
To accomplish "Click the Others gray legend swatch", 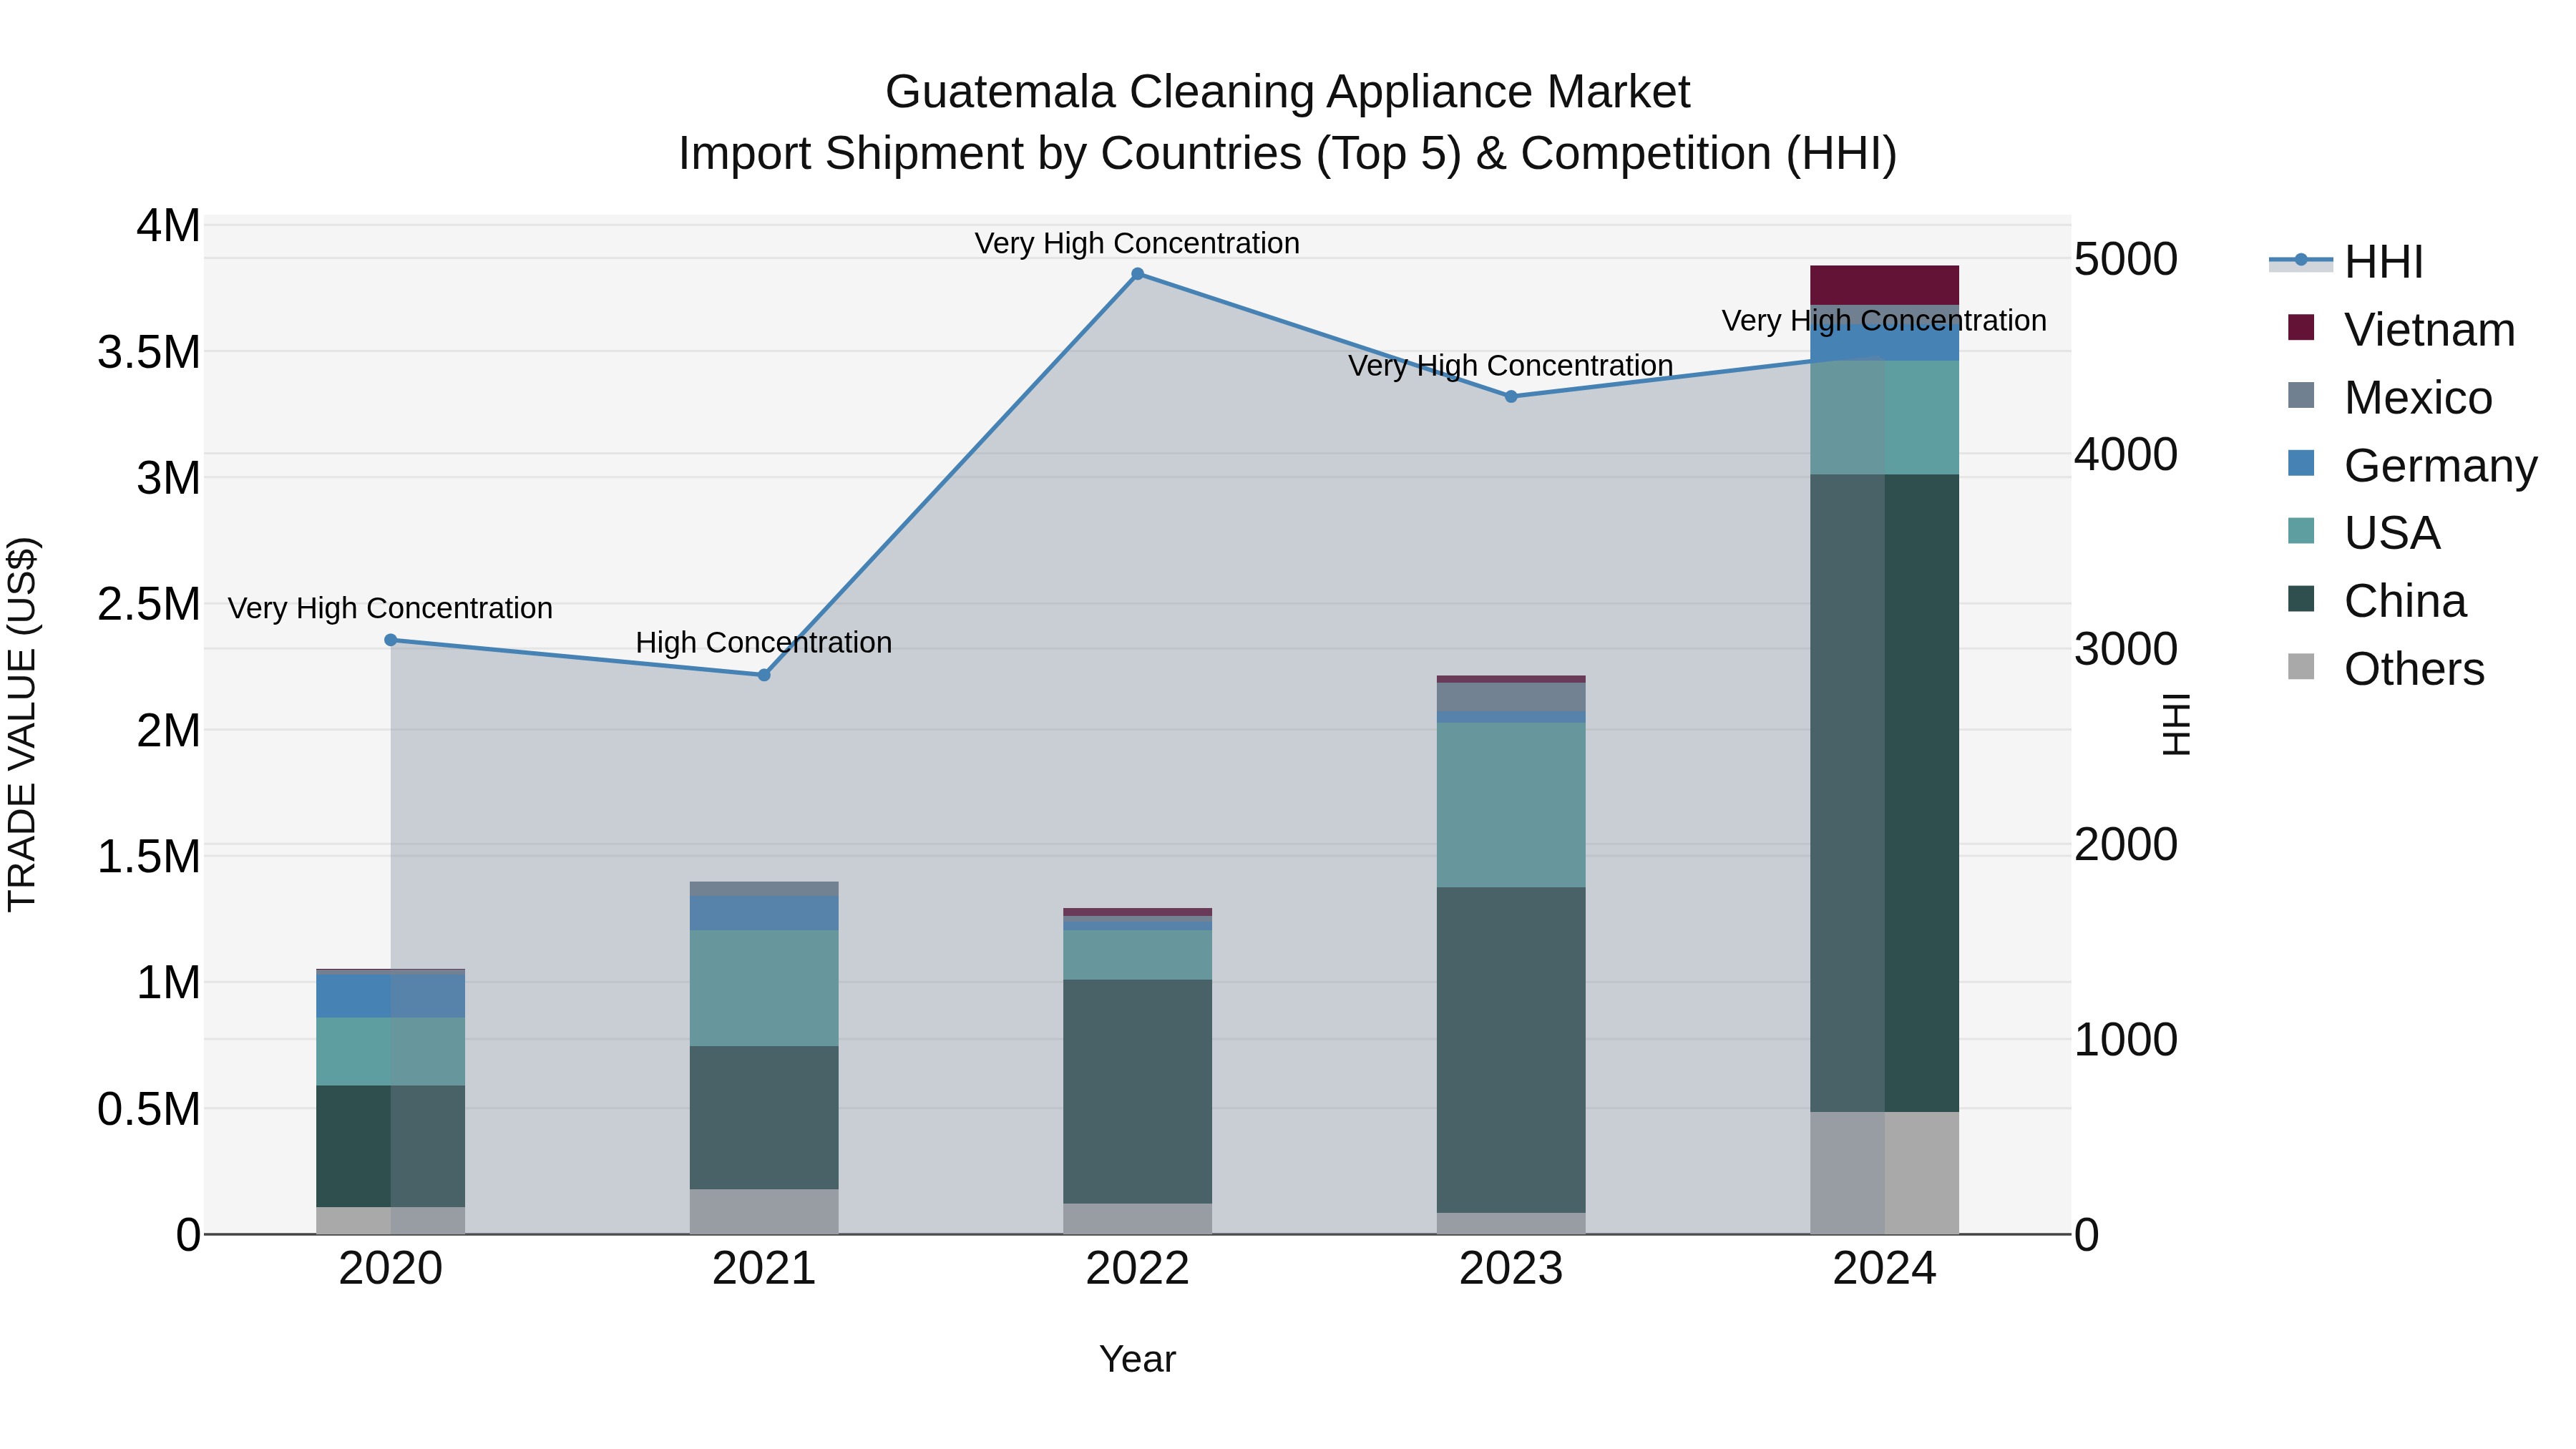I will [x=2301, y=666].
